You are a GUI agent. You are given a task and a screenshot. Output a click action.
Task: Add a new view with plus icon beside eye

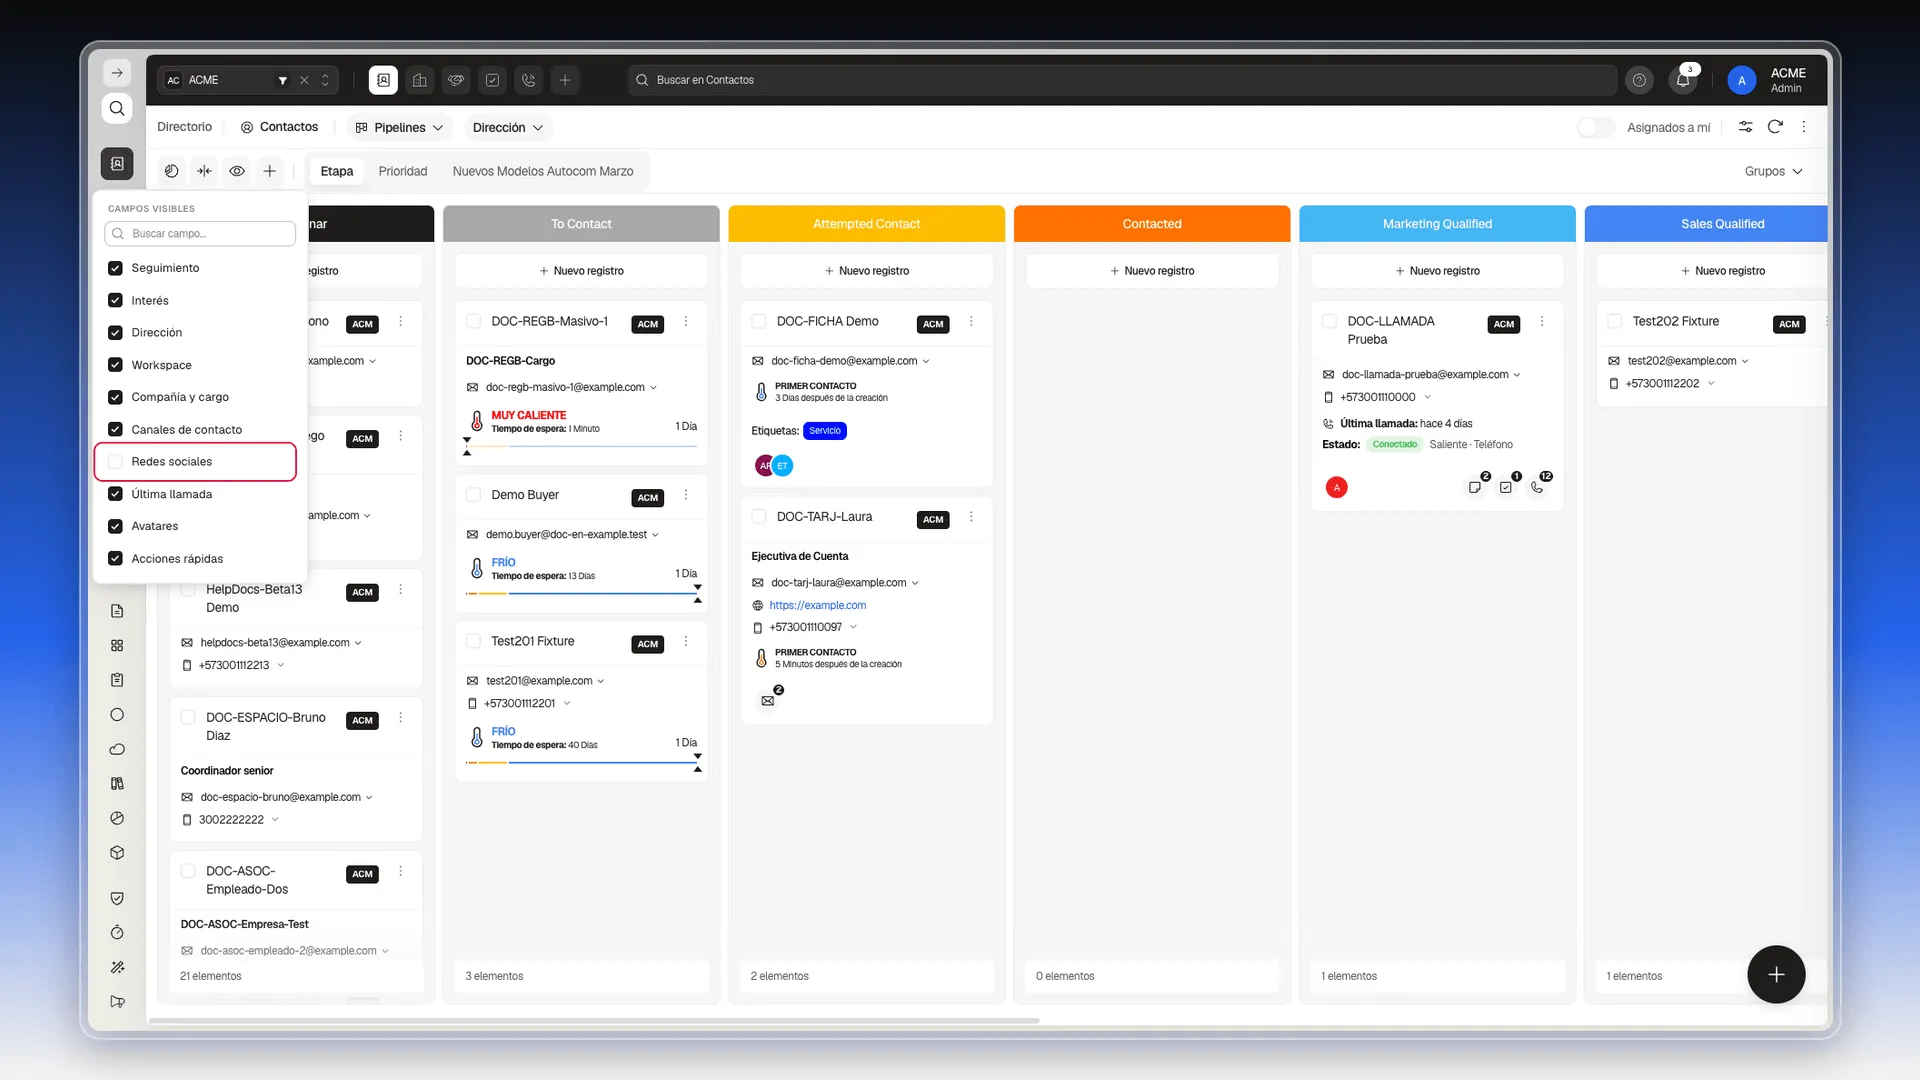pos(270,171)
